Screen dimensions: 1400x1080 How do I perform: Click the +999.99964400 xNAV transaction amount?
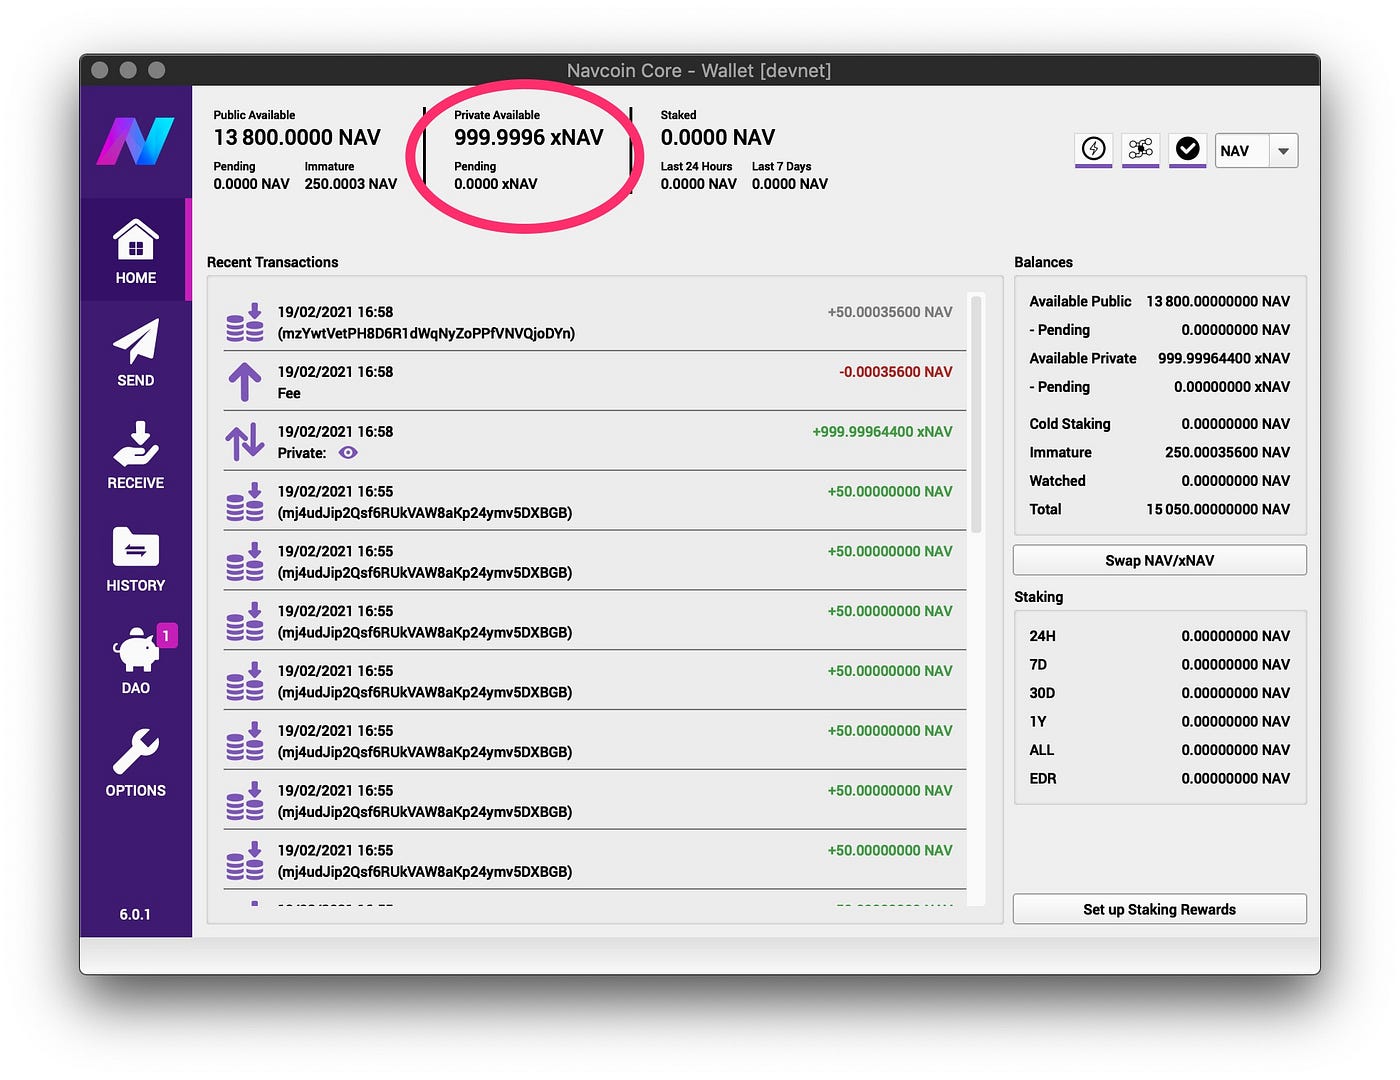[883, 432]
